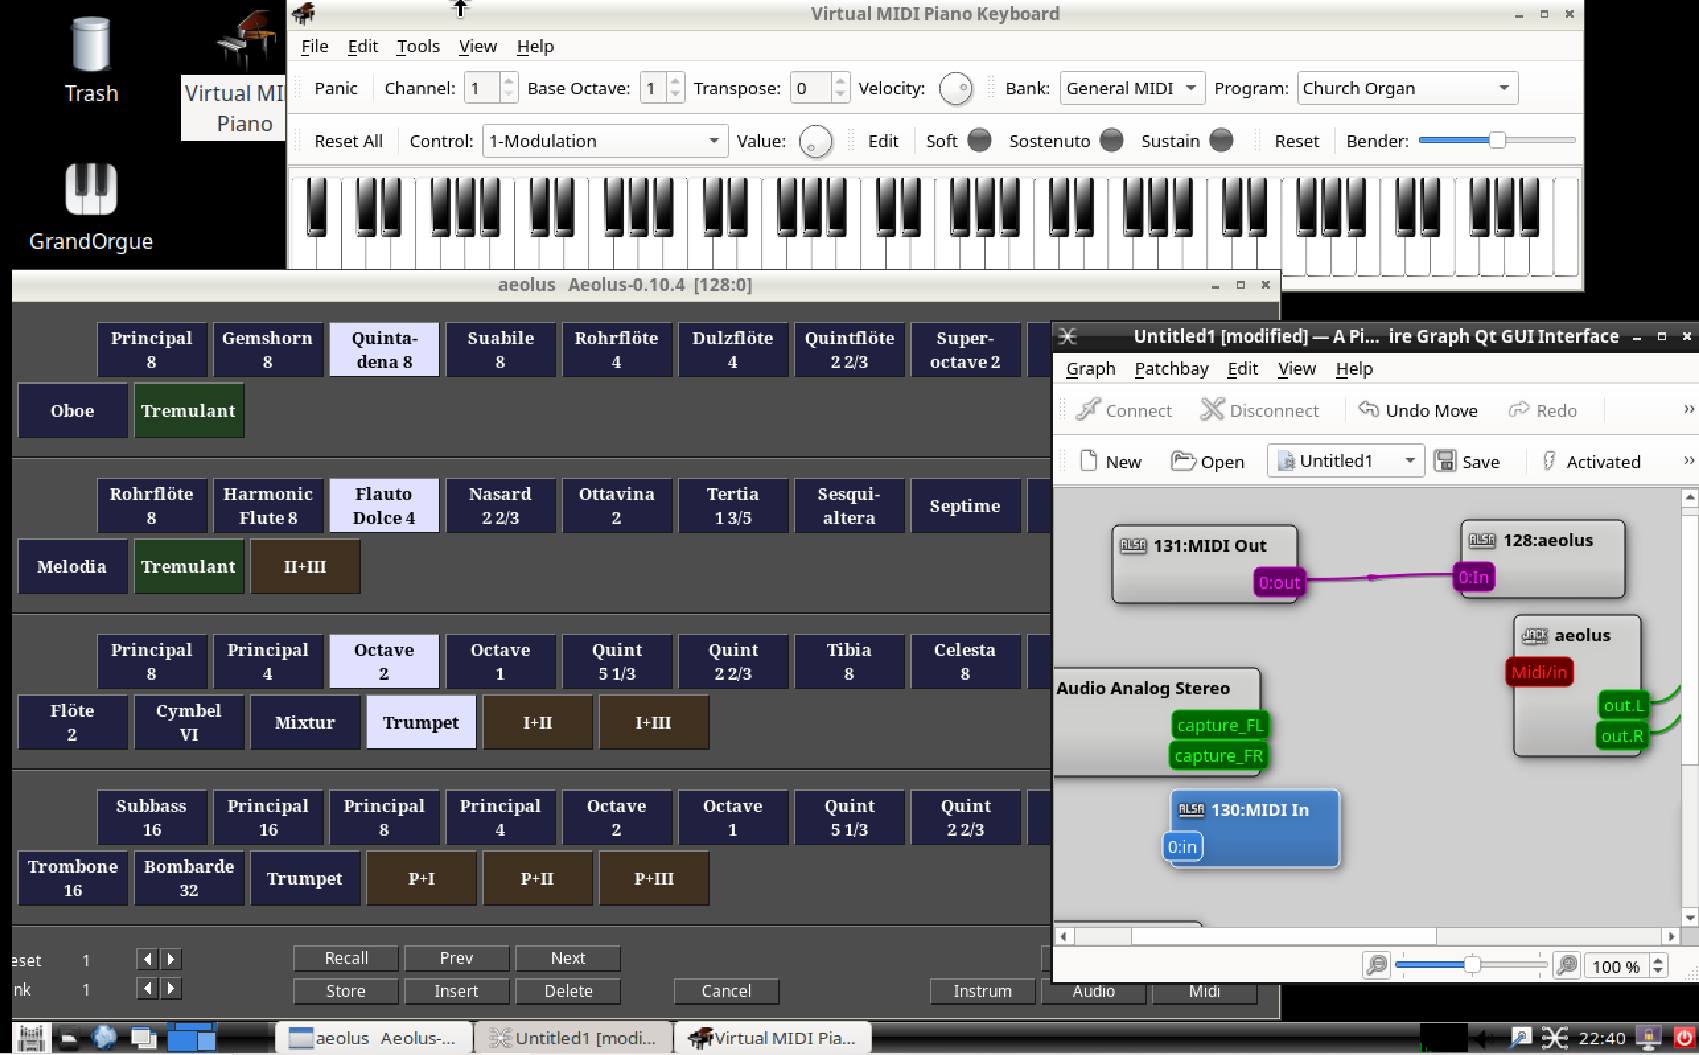Image resolution: width=1699 pixels, height=1055 pixels.
Task: Open the Program dropdown Church Organ
Action: 1407,88
